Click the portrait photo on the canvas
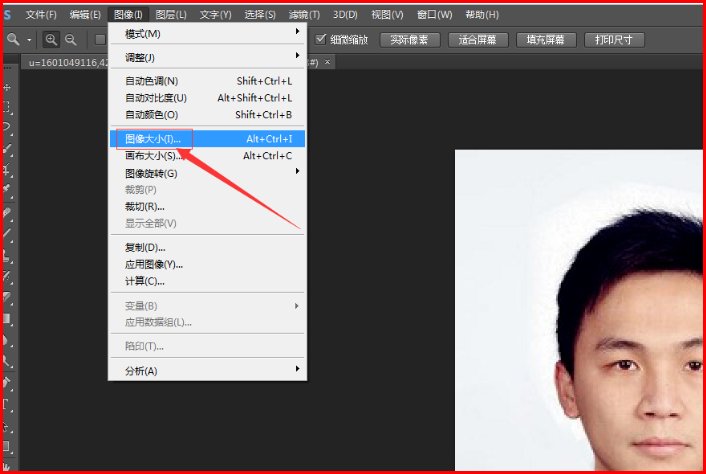 579,311
